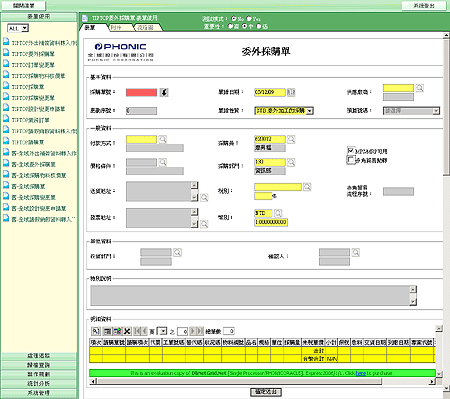This screenshot has width=450, height=399.
Task: Click the main form vertical scrollbar thumb
Action: (x=446, y=107)
